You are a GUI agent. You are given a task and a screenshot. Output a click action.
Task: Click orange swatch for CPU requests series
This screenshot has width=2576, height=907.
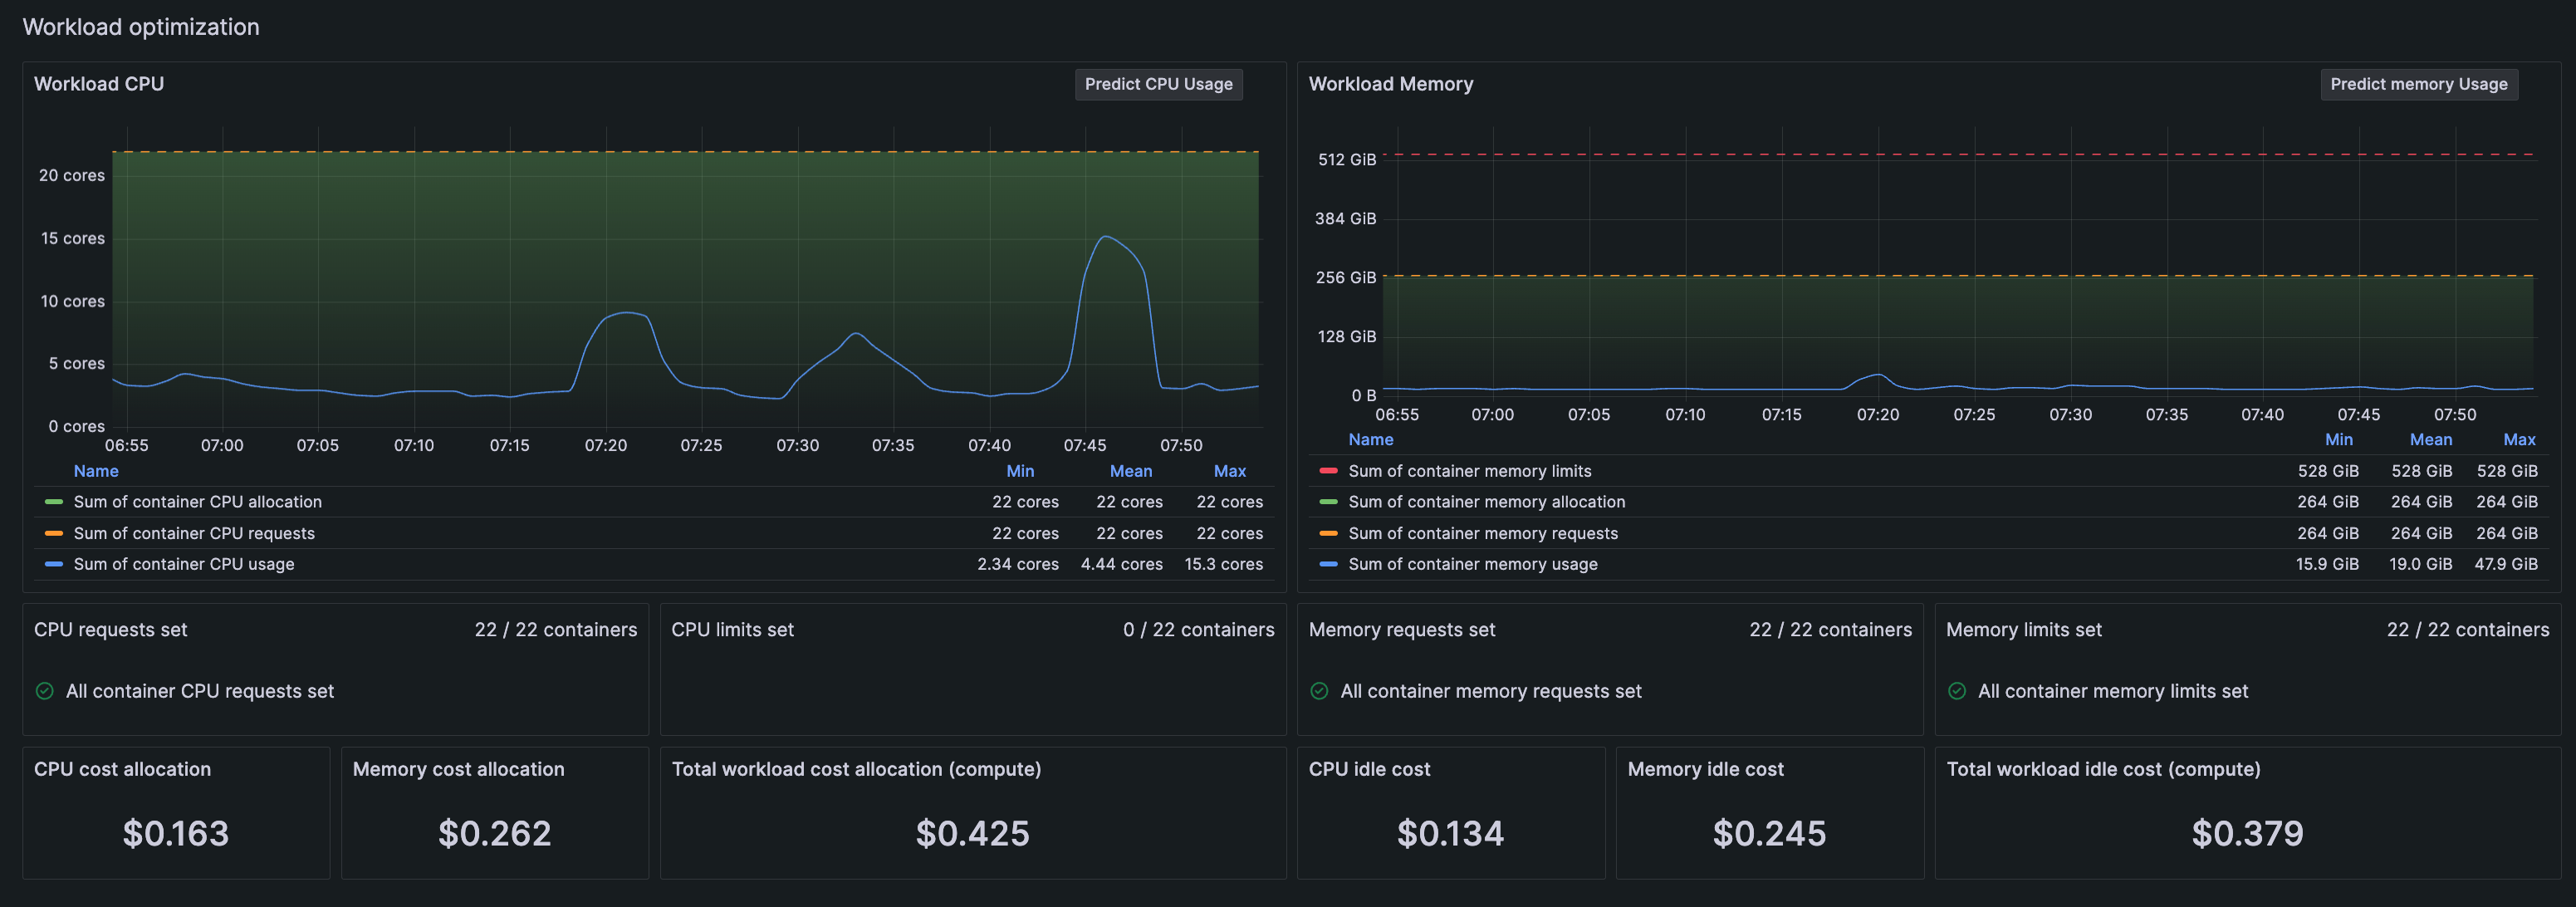[x=54, y=533]
